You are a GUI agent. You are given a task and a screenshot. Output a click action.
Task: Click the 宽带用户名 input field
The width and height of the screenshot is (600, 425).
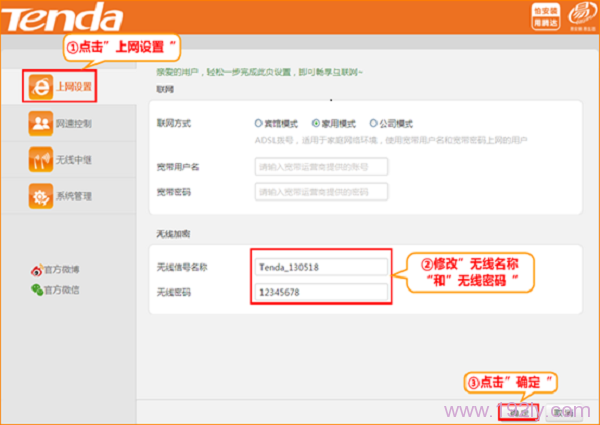tap(321, 166)
